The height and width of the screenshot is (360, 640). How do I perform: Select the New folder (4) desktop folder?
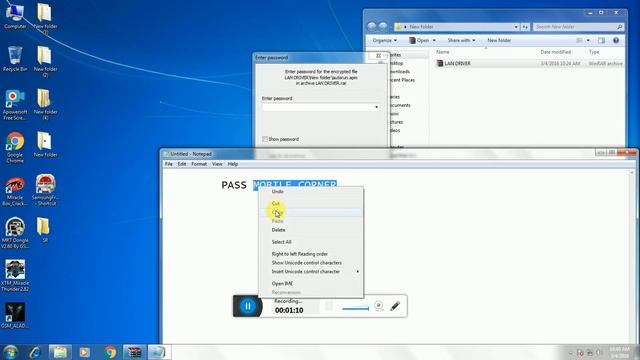pyautogui.click(x=45, y=104)
